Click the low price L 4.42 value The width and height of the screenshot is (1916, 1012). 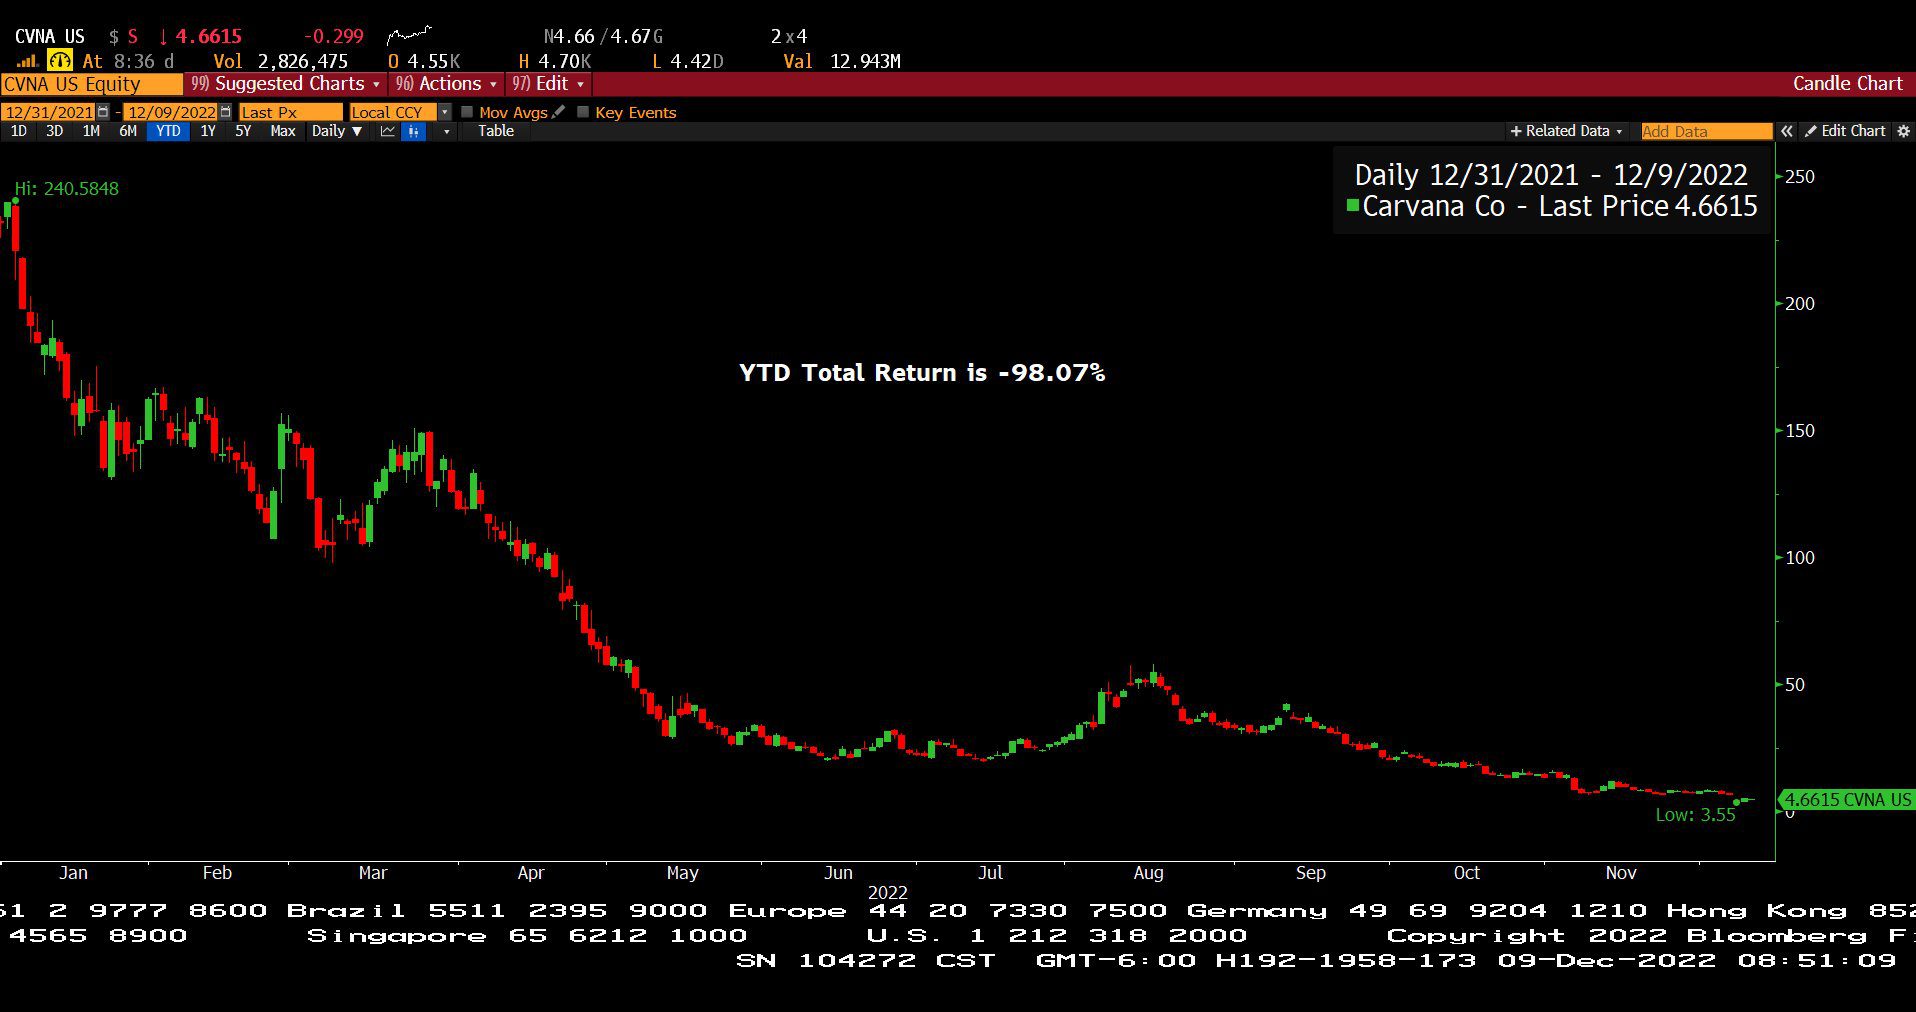click(687, 61)
